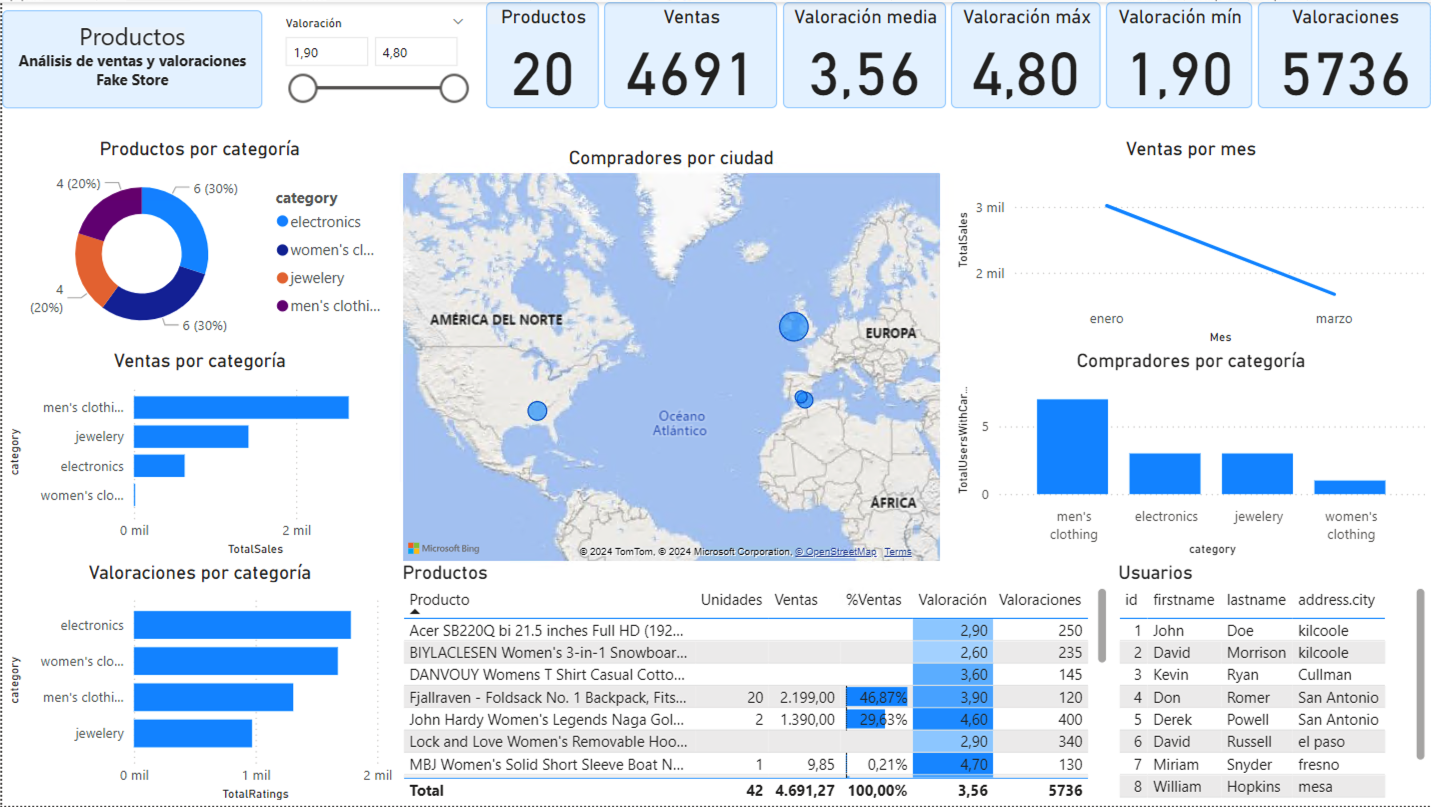This screenshot has height=807, width=1431.
Task: Sort Usuarios by firstname header
Action: click(x=1183, y=600)
